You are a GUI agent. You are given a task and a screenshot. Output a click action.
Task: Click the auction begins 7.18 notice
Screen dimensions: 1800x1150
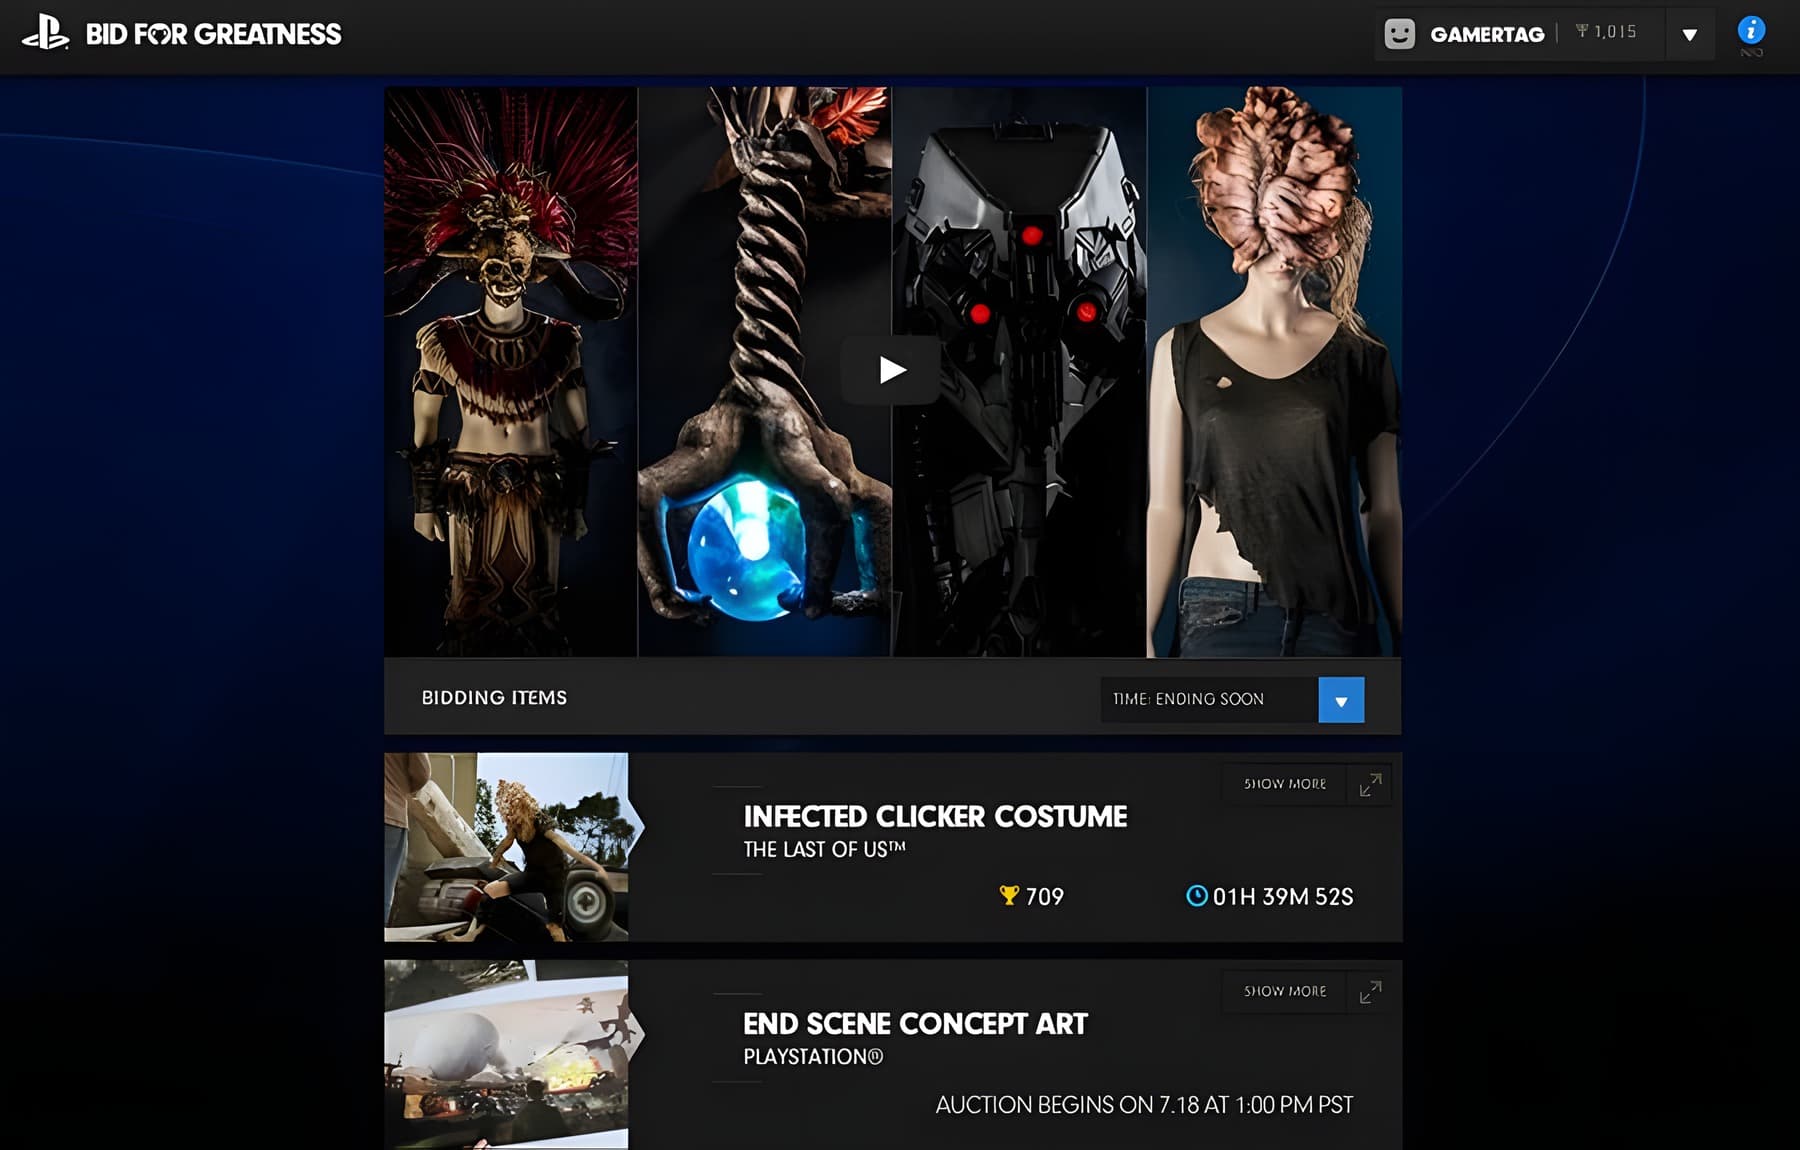[1144, 1105]
